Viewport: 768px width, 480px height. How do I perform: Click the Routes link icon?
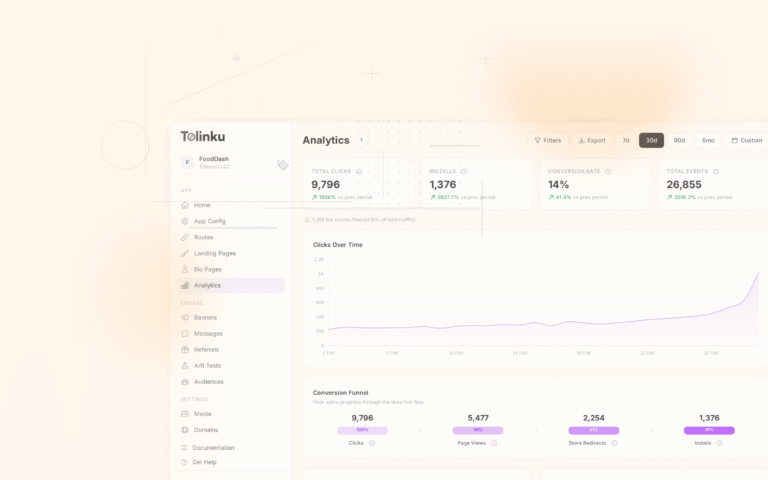point(185,237)
